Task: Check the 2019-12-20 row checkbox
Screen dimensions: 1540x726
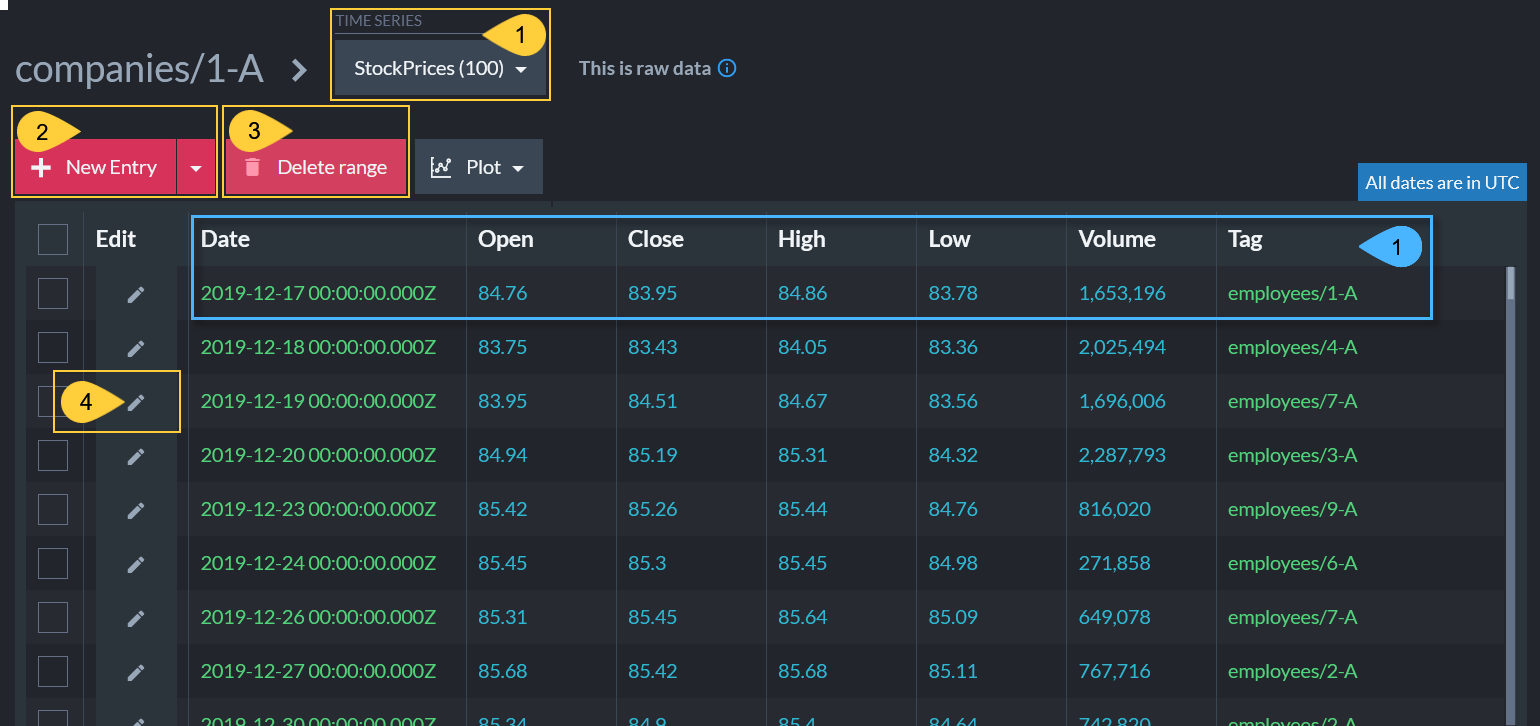Action: pyautogui.click(x=53, y=455)
